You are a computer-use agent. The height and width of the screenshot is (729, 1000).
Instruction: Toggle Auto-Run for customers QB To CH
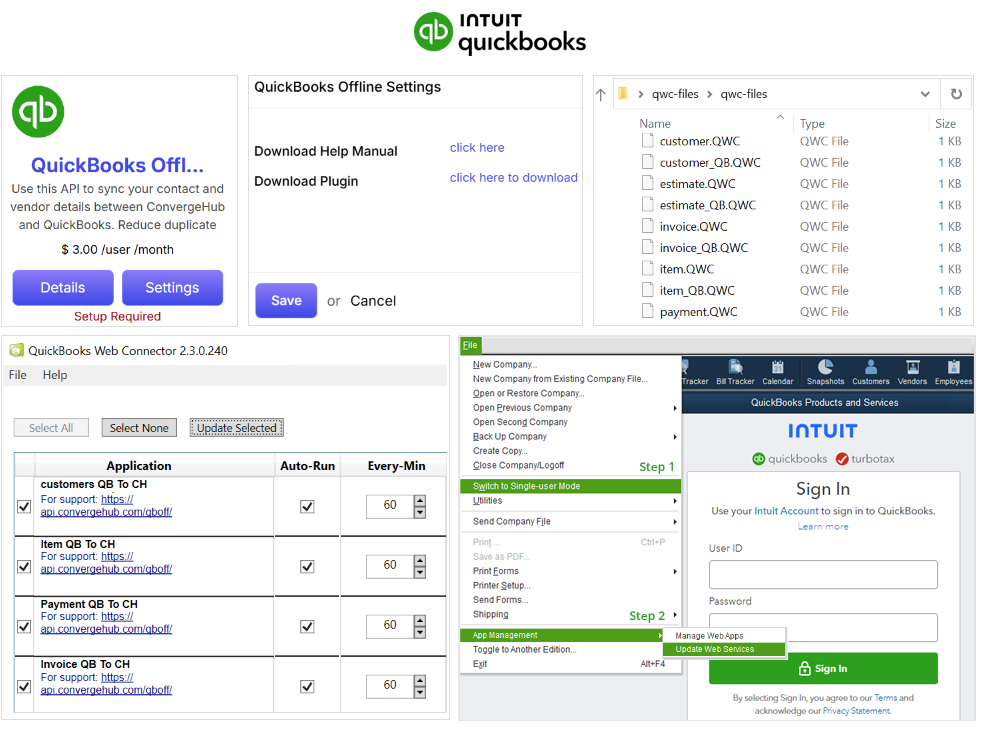tap(307, 506)
